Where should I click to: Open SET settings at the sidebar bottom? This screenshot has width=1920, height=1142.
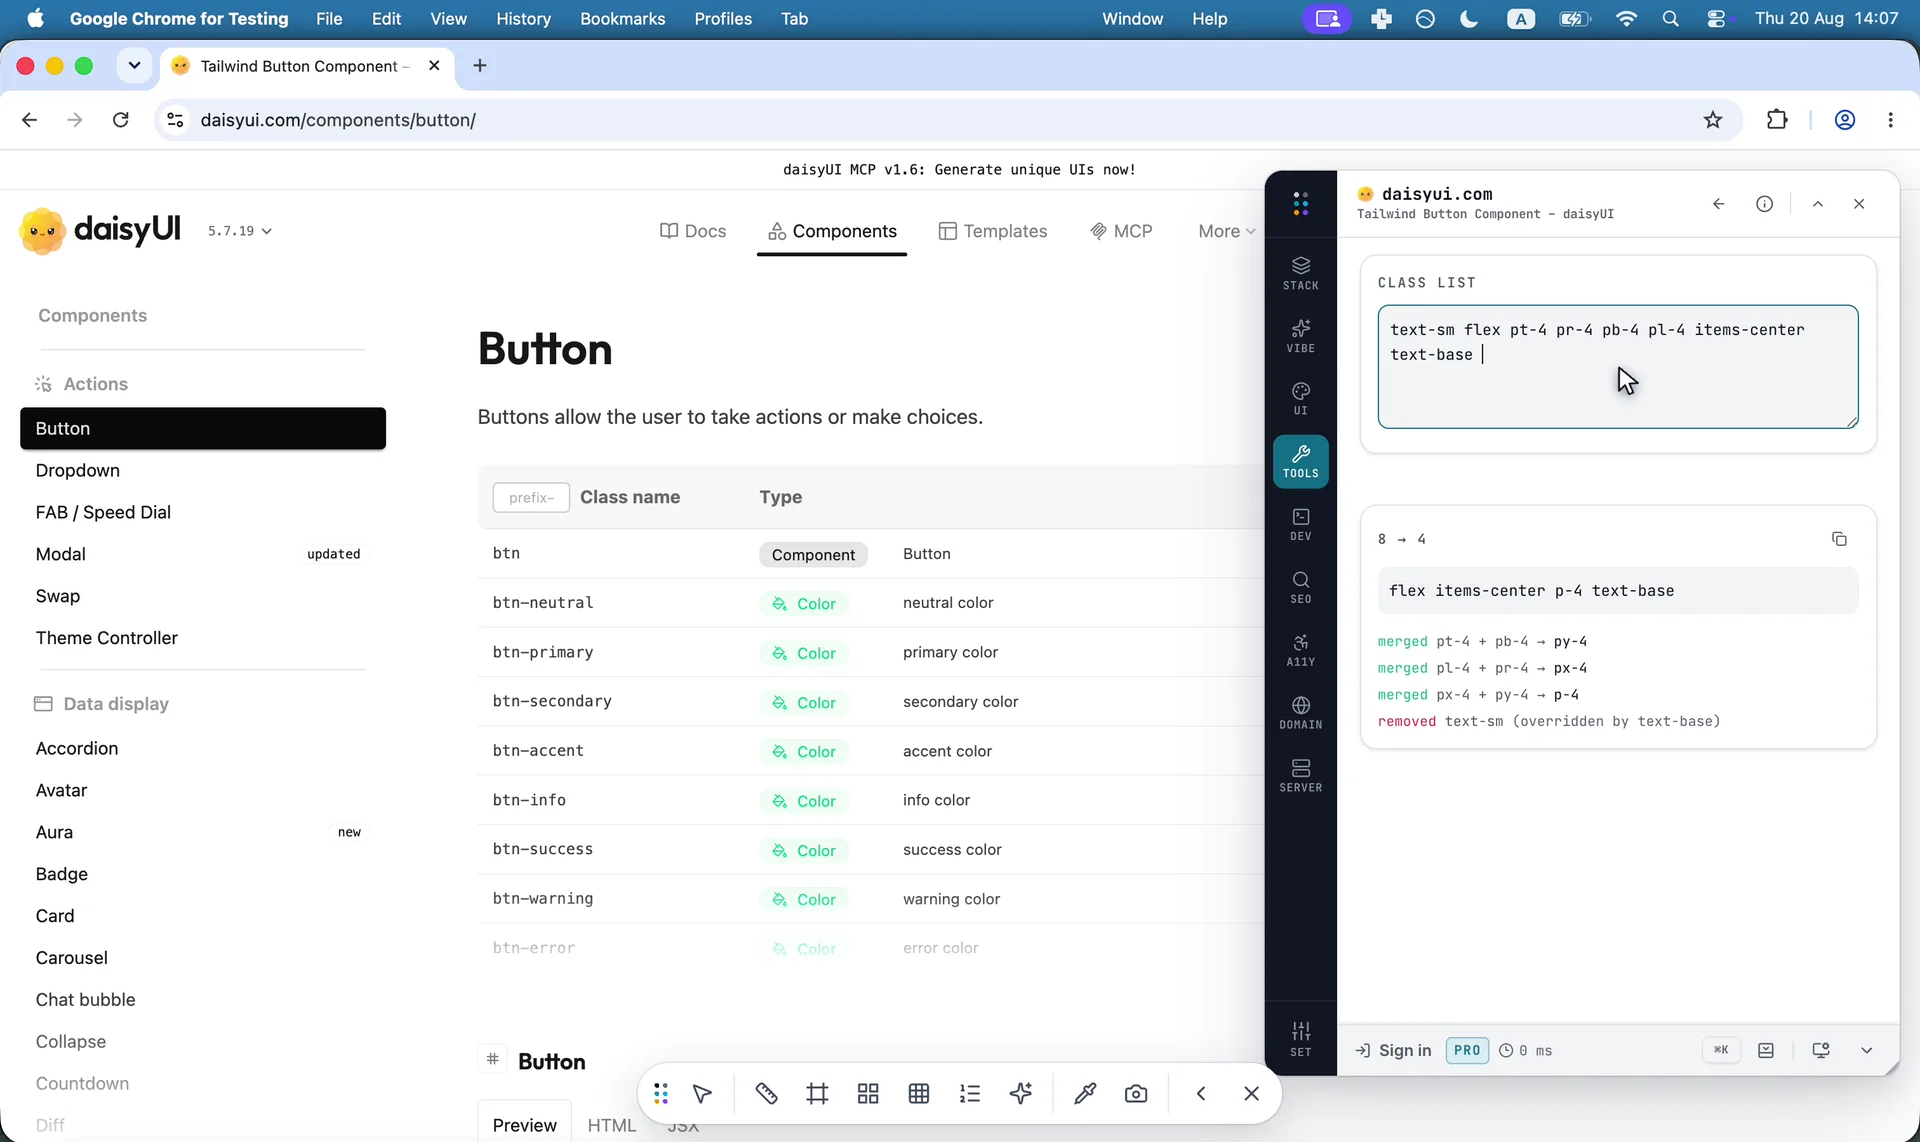1300,1039
